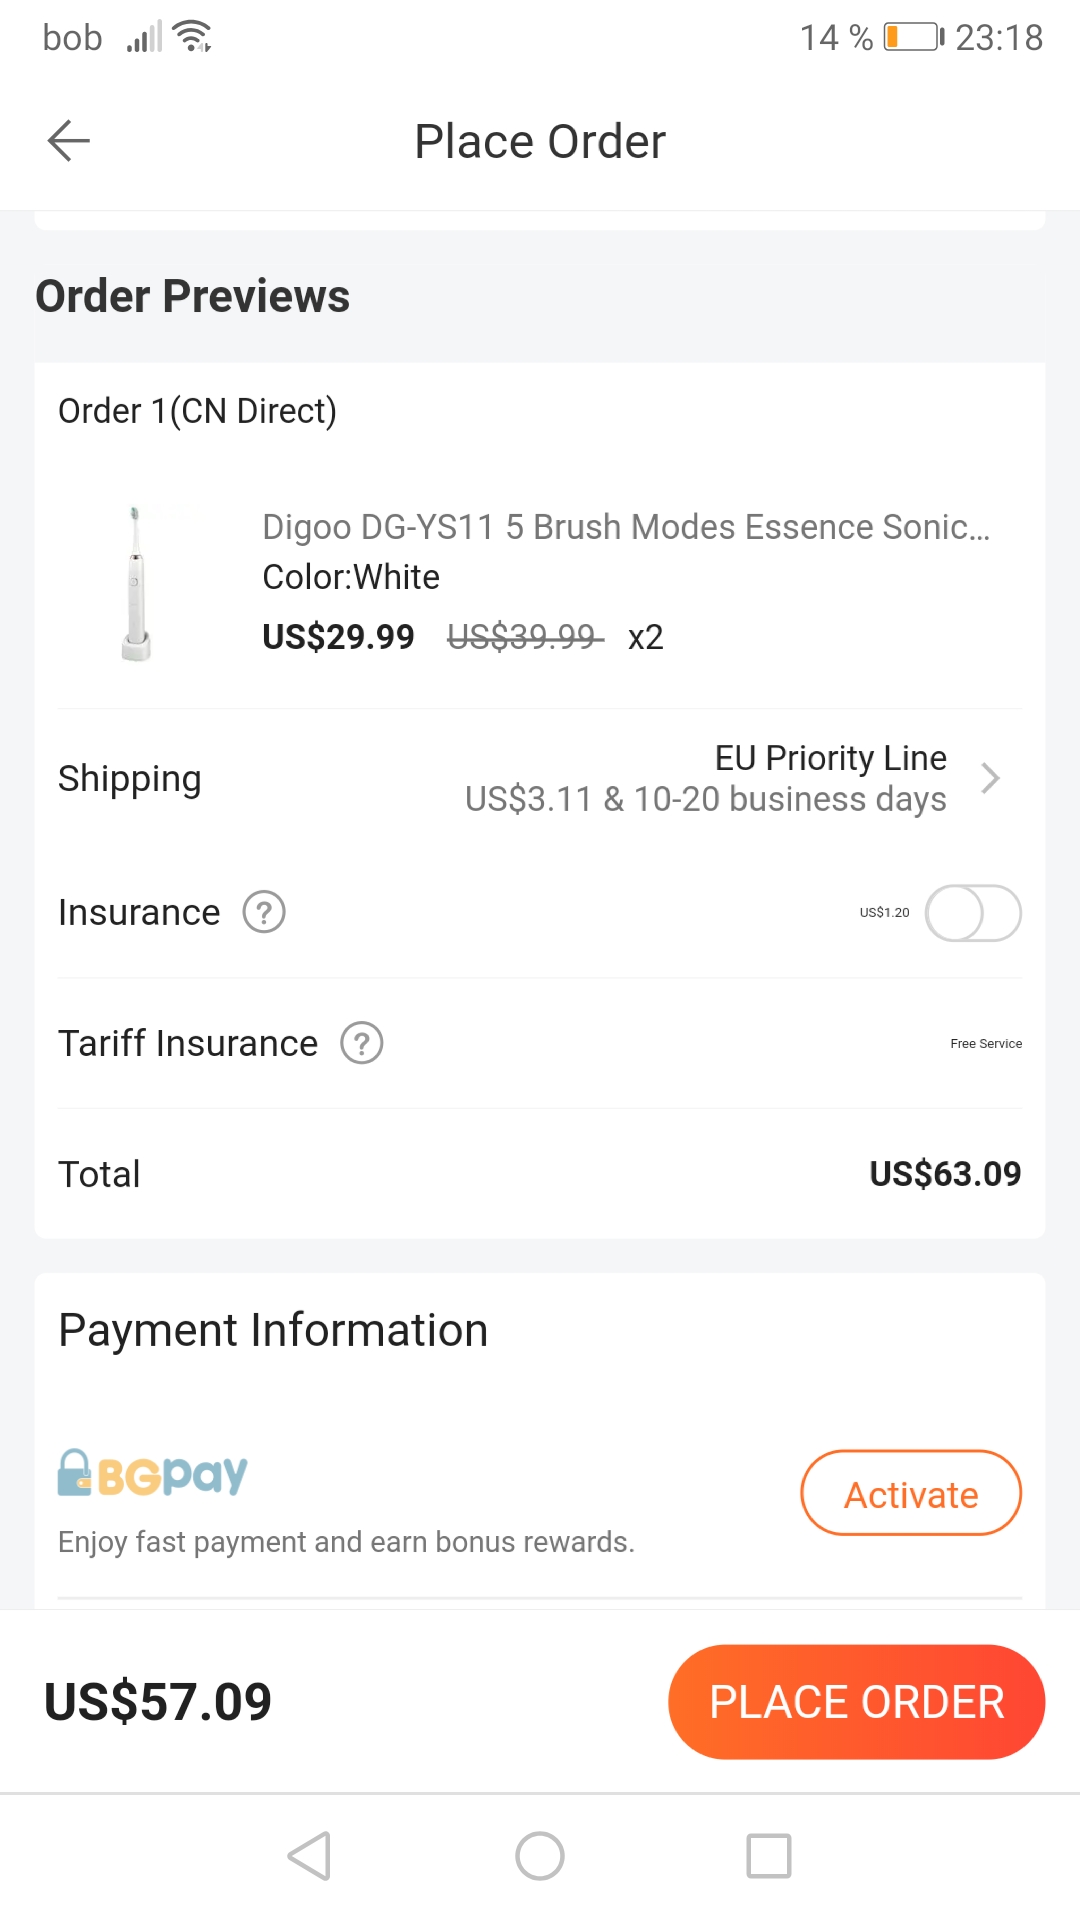Tap the battery indicator icon

[x=913, y=37]
